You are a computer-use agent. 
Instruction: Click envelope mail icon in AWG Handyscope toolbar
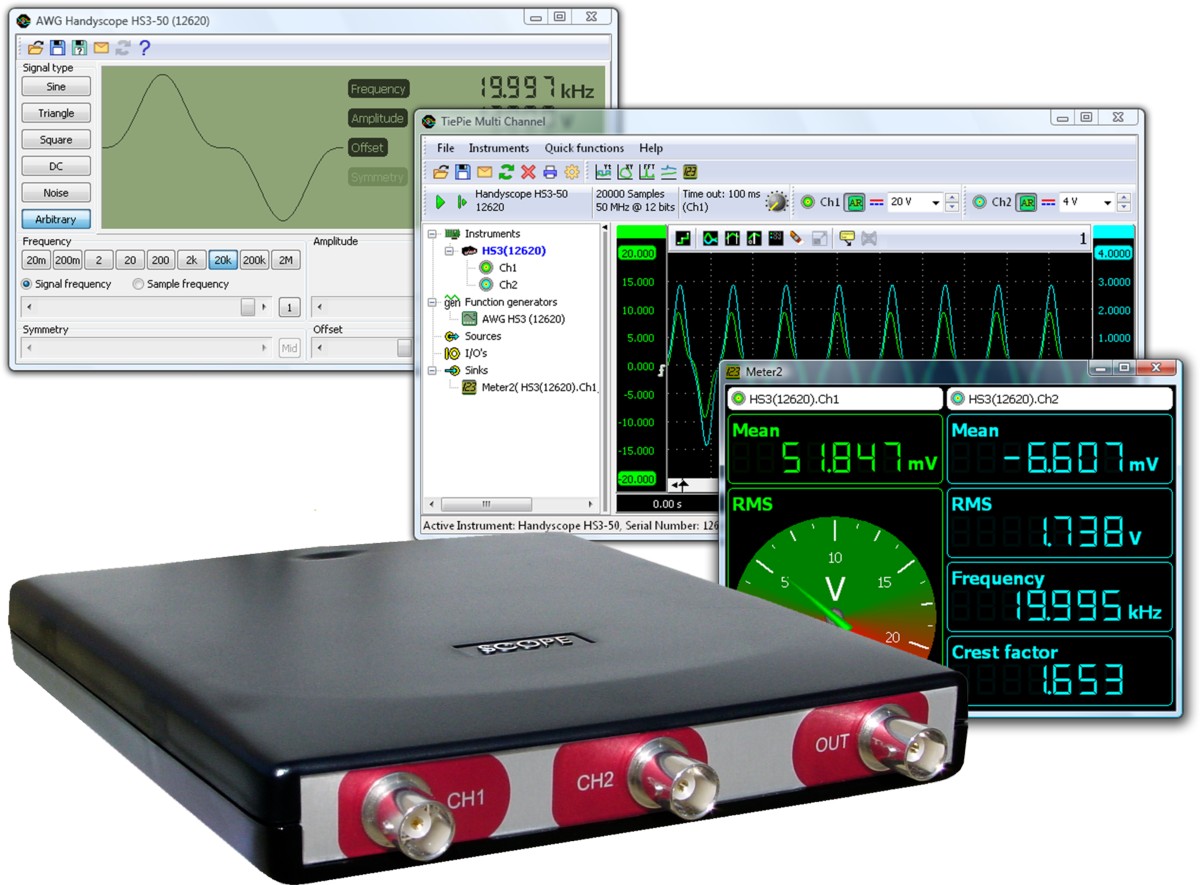coord(101,47)
